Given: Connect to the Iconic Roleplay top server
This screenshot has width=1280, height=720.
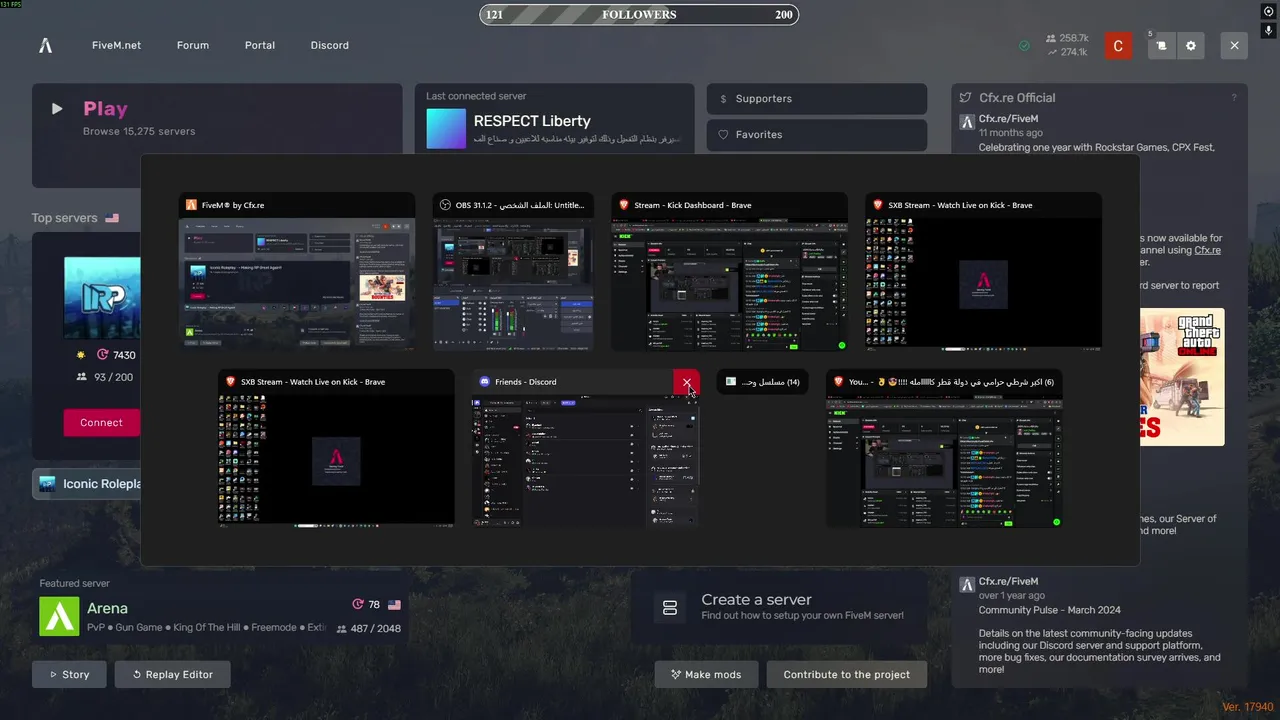Looking at the screenshot, I should pos(101,422).
